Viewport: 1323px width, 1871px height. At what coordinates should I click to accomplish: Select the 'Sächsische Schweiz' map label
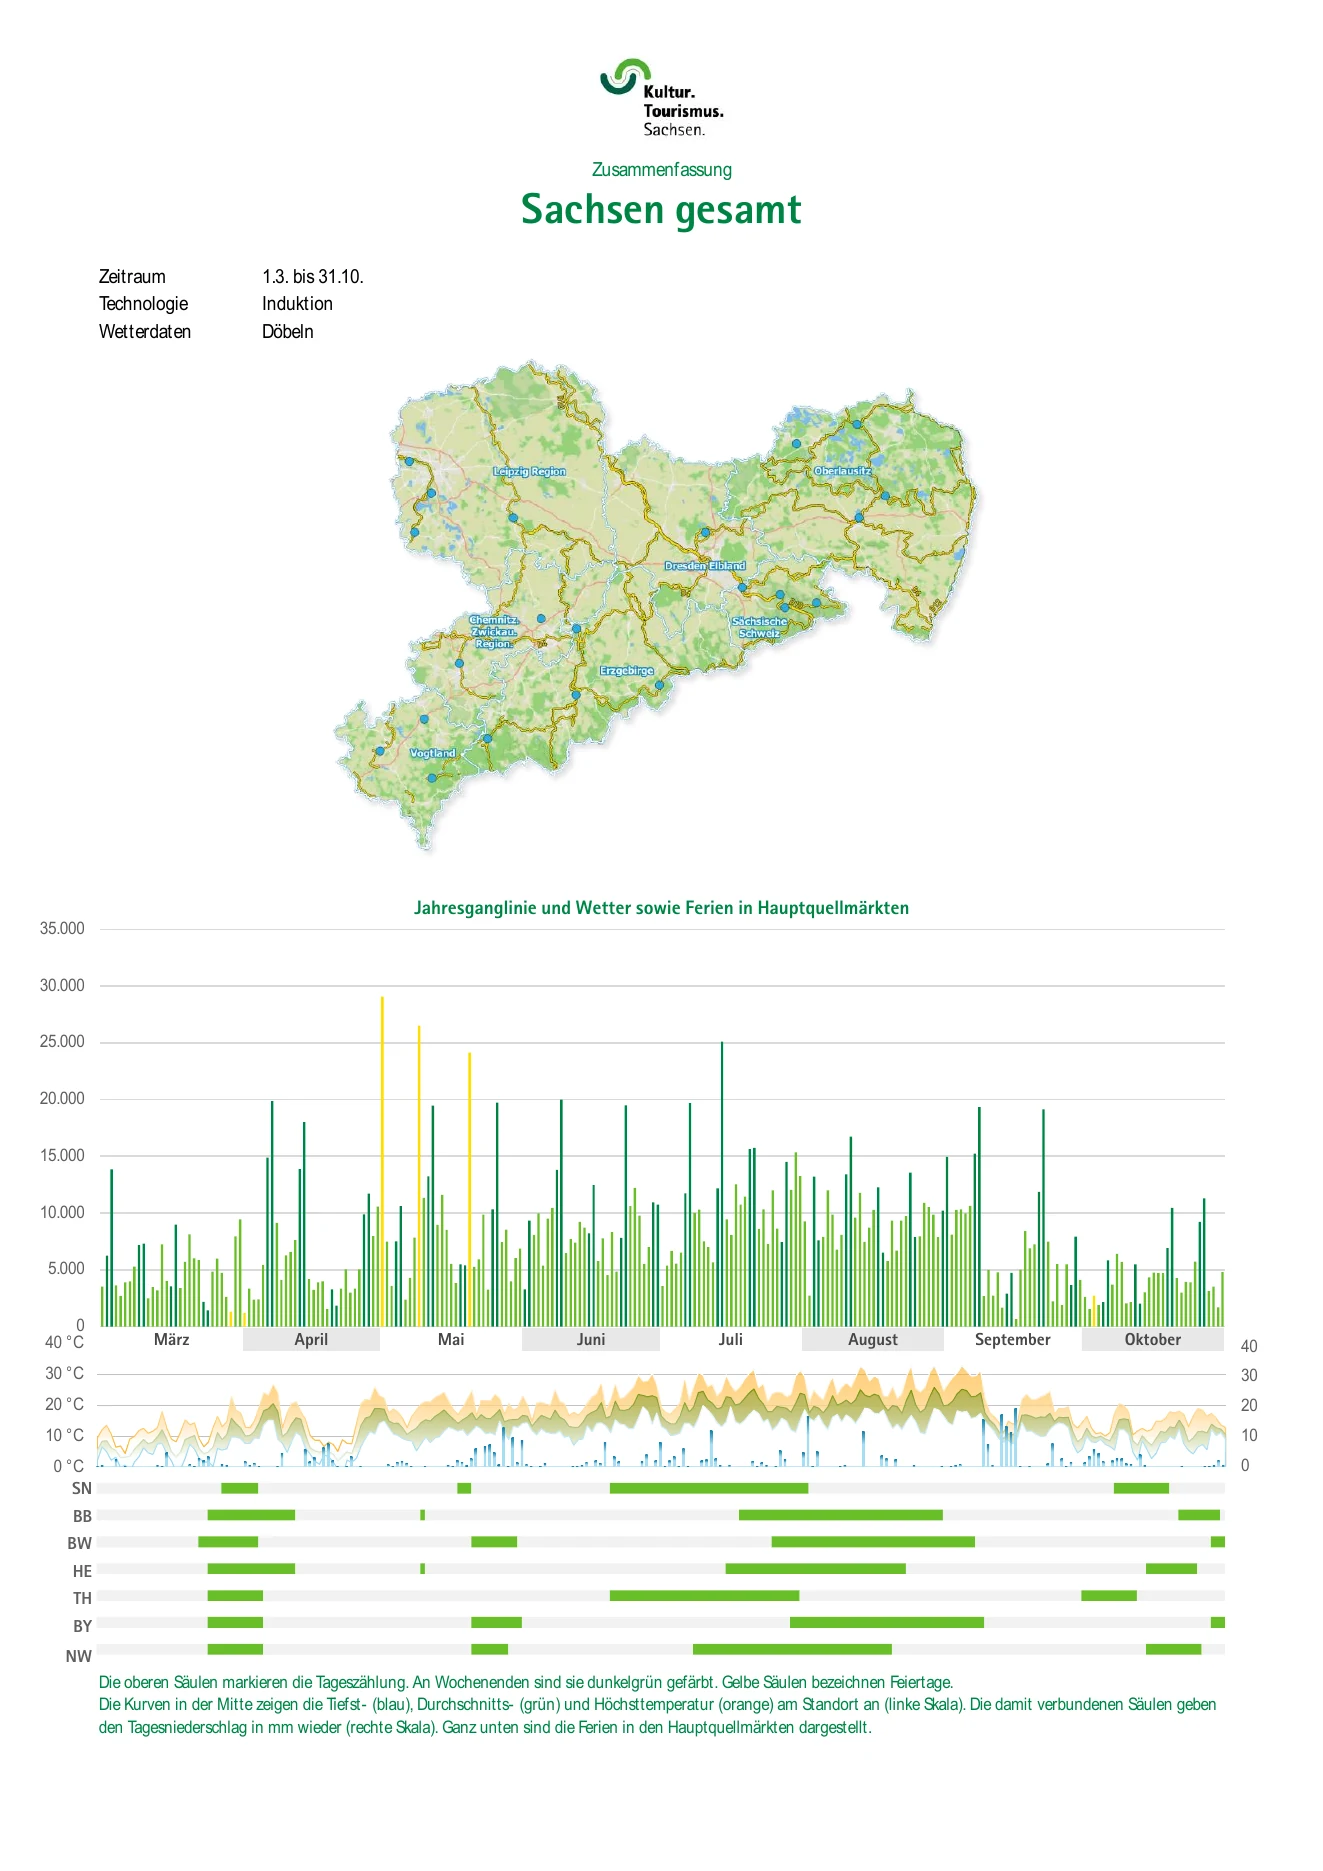click(x=759, y=627)
